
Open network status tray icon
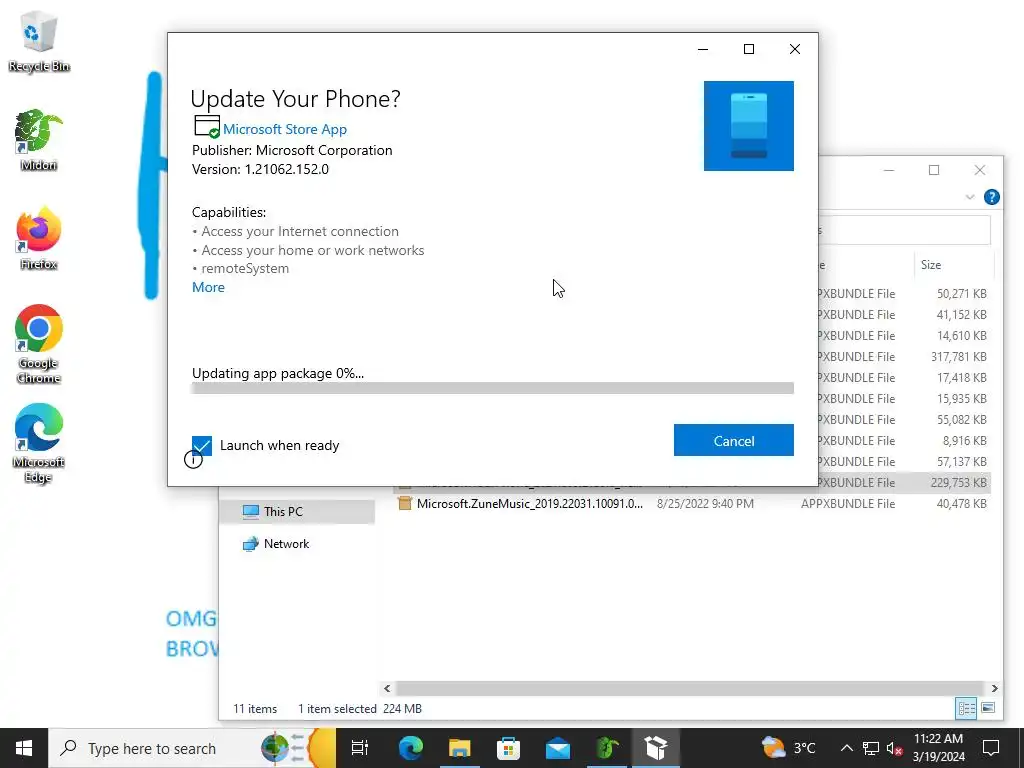(871, 748)
